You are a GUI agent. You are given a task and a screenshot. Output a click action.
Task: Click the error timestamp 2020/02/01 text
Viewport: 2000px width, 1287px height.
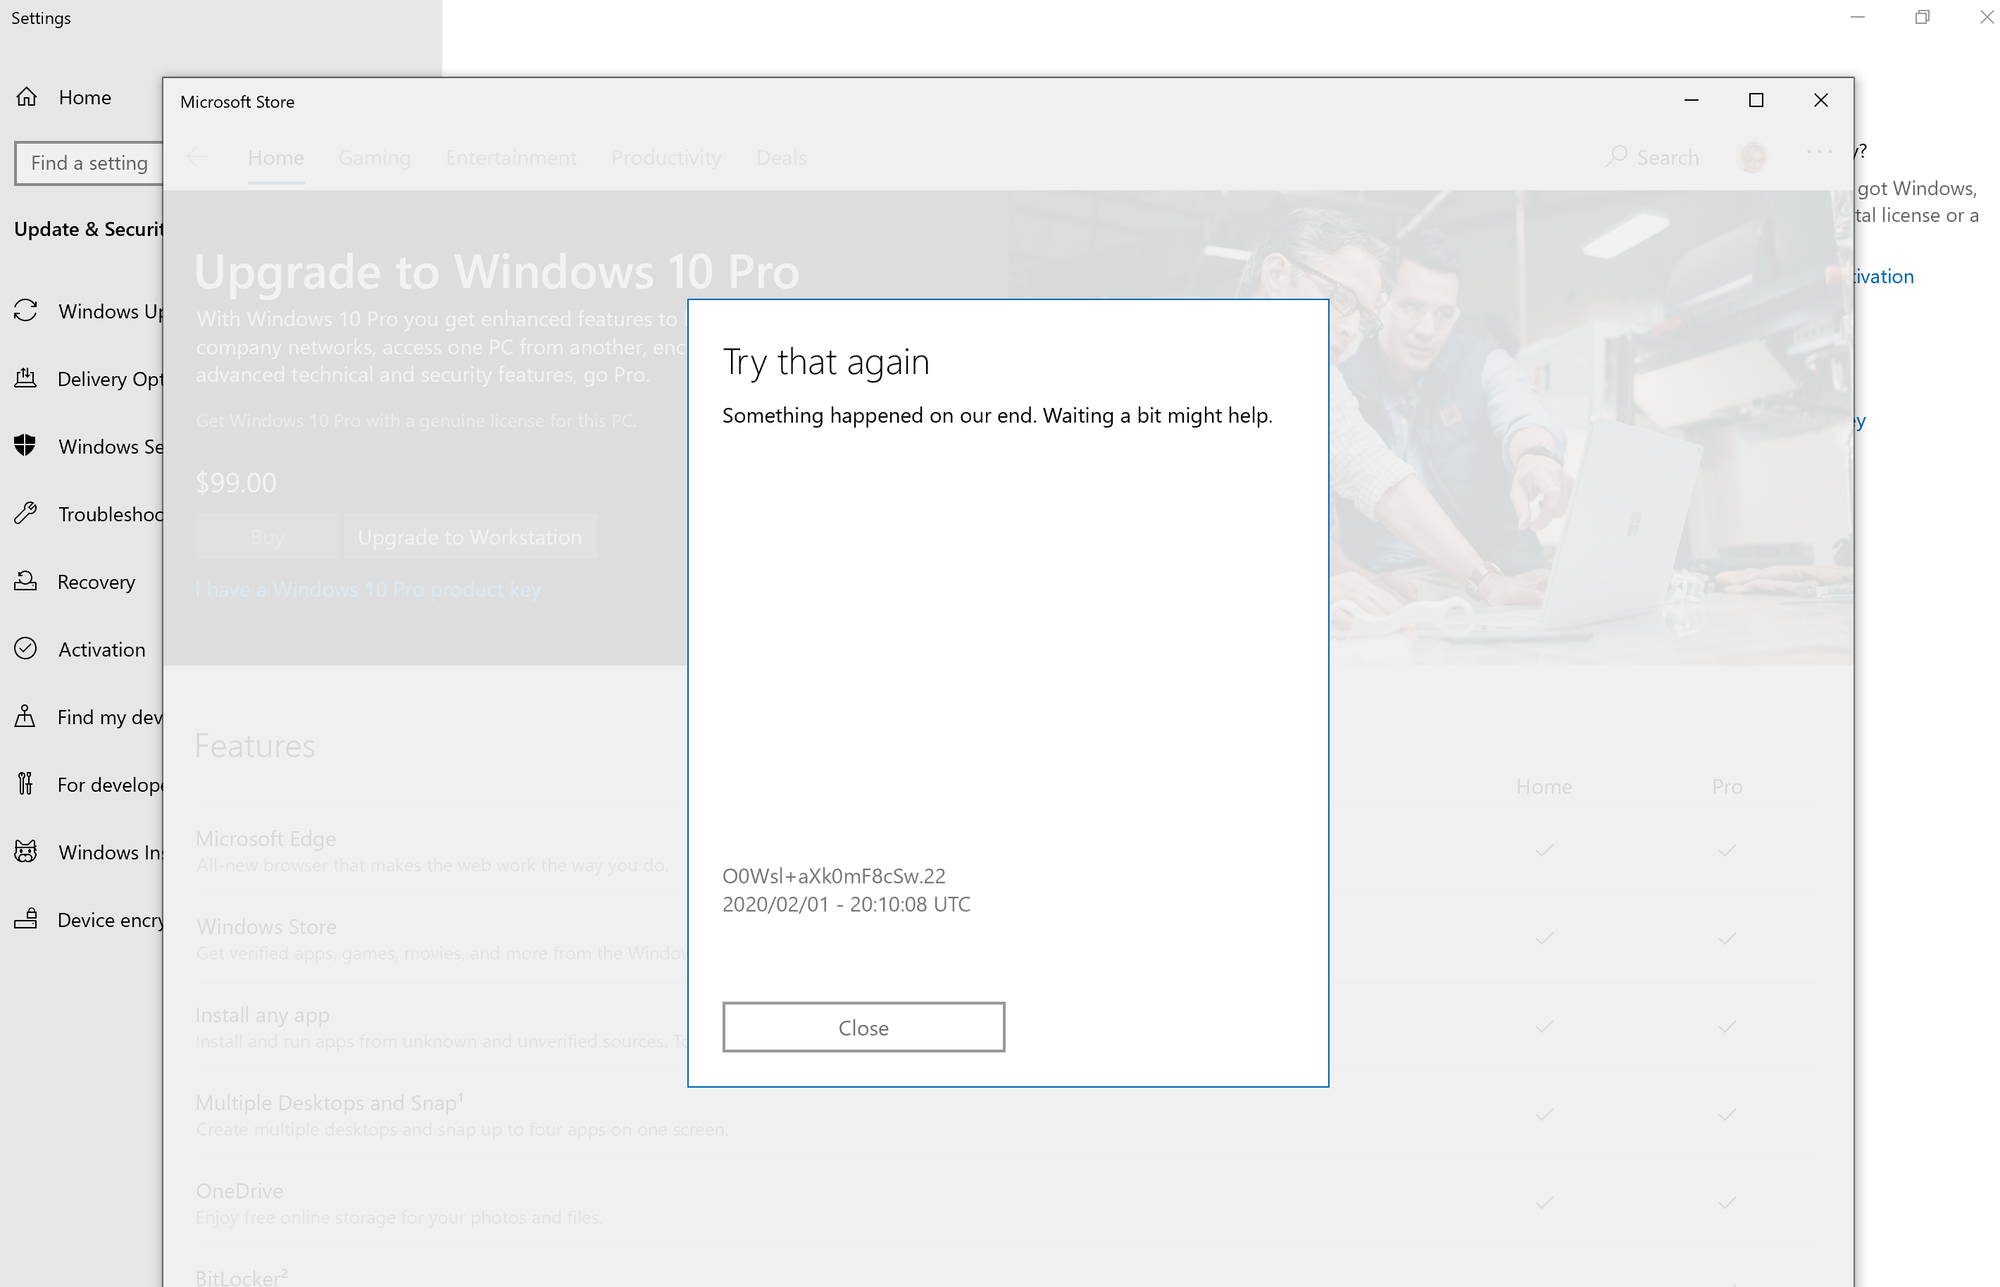(846, 904)
